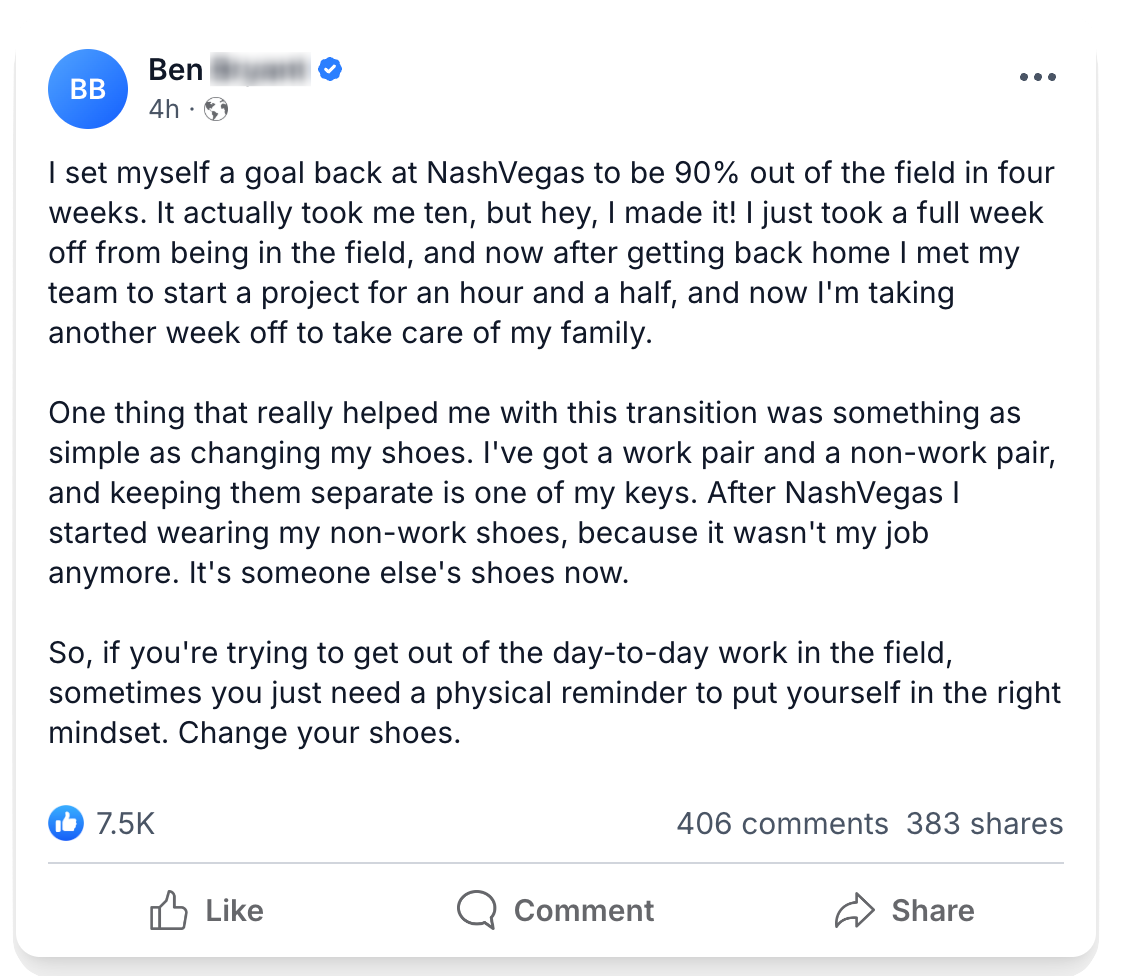Click the closing "Change your shoes" paragraph
This screenshot has width=1122, height=976.
pyautogui.click(x=550, y=692)
